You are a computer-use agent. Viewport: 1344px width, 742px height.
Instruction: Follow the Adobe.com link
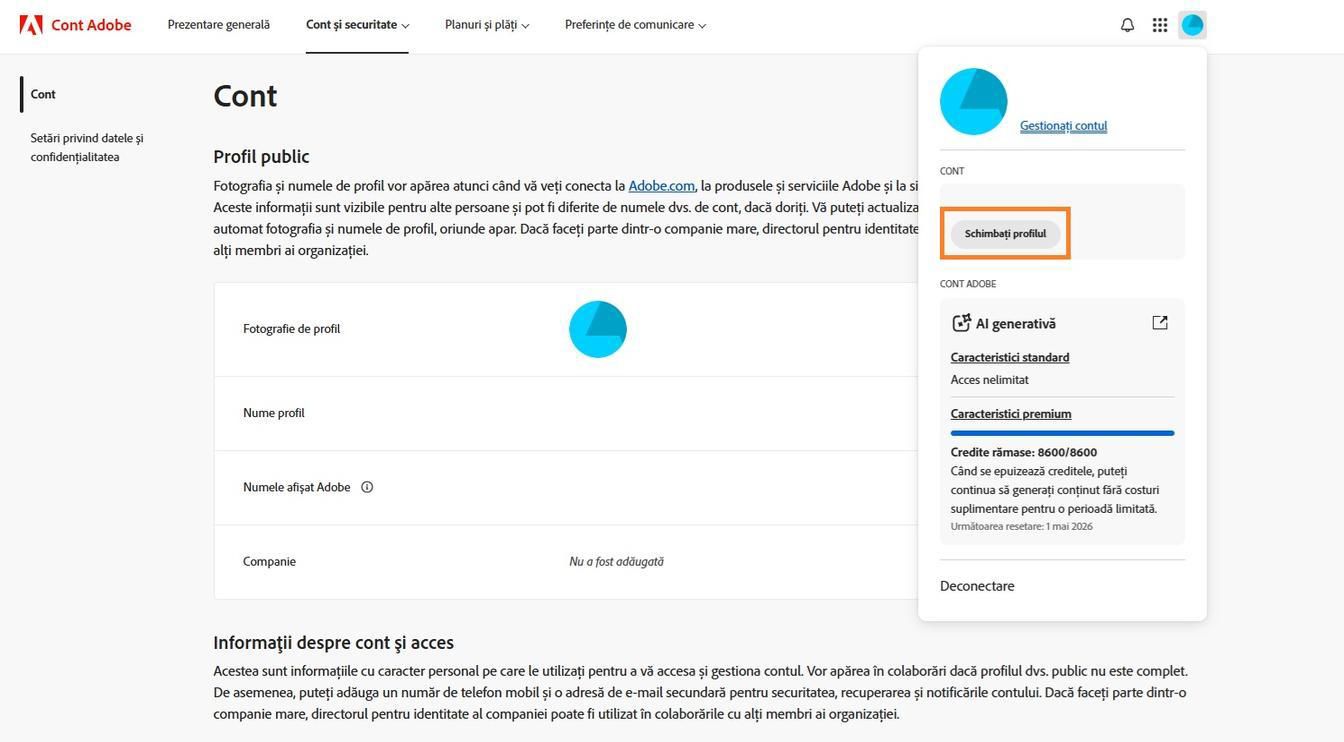(661, 186)
